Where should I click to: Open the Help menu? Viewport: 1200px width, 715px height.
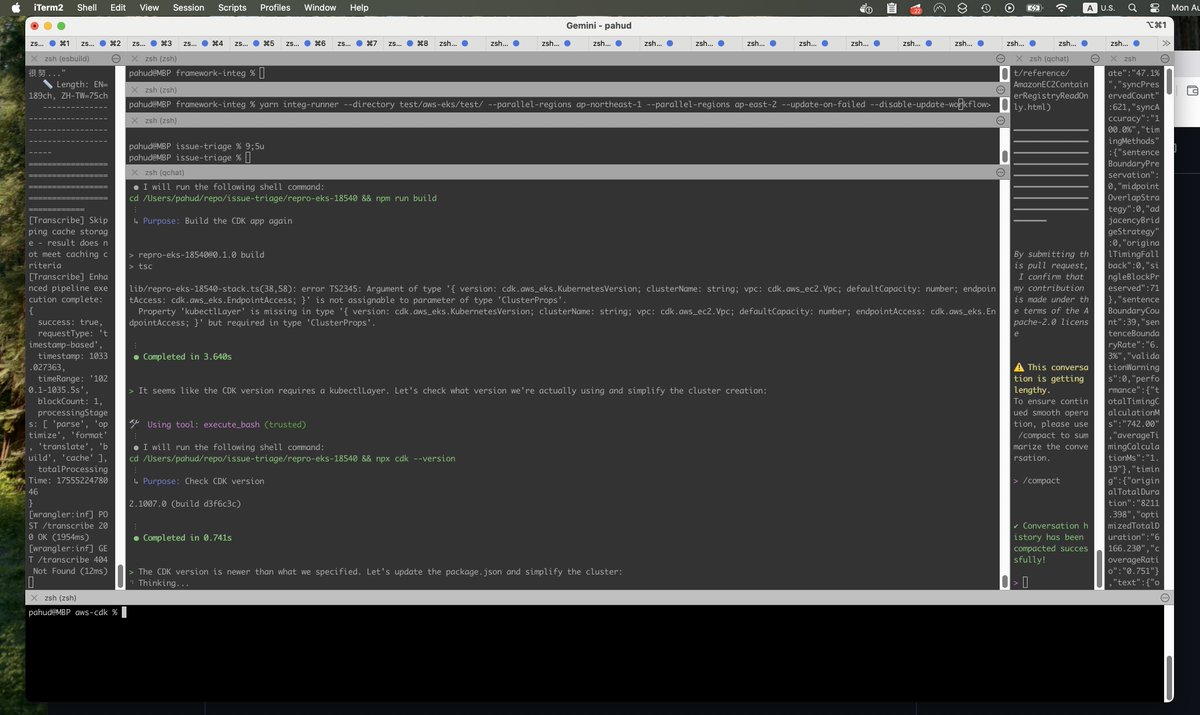(361, 7)
